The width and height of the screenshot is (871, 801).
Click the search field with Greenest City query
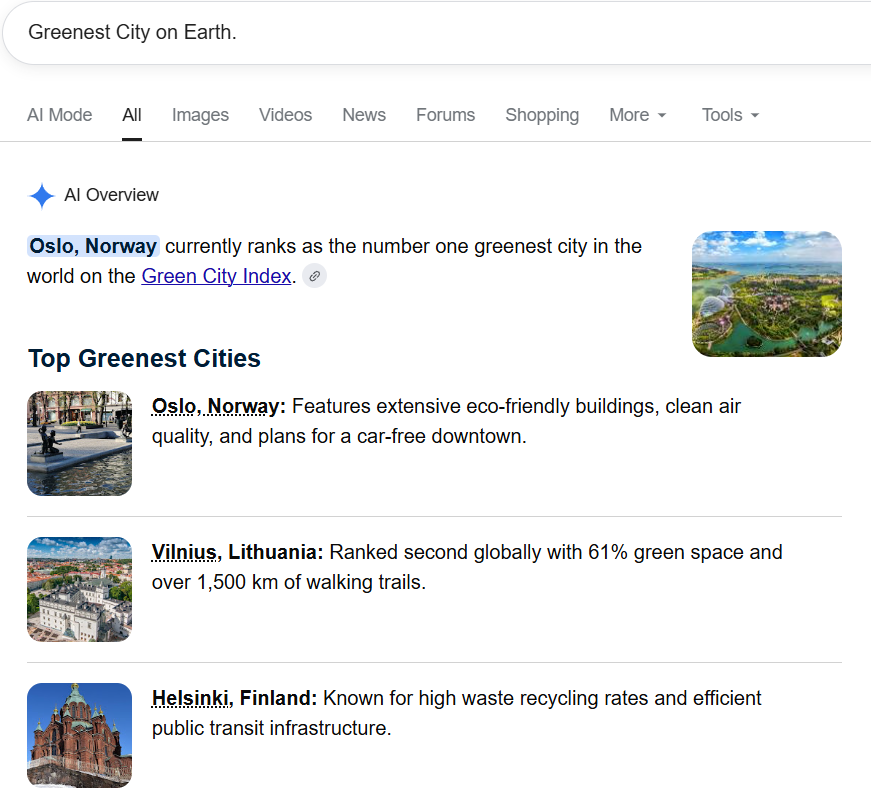click(x=436, y=33)
